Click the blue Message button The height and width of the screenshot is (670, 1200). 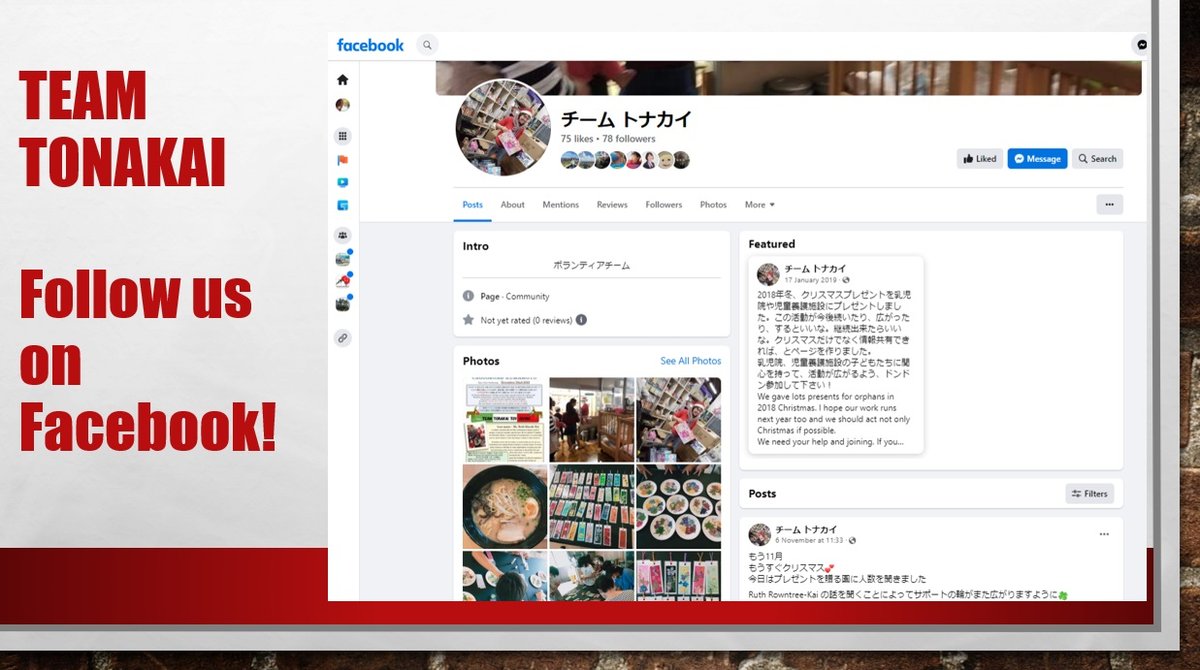1037,159
